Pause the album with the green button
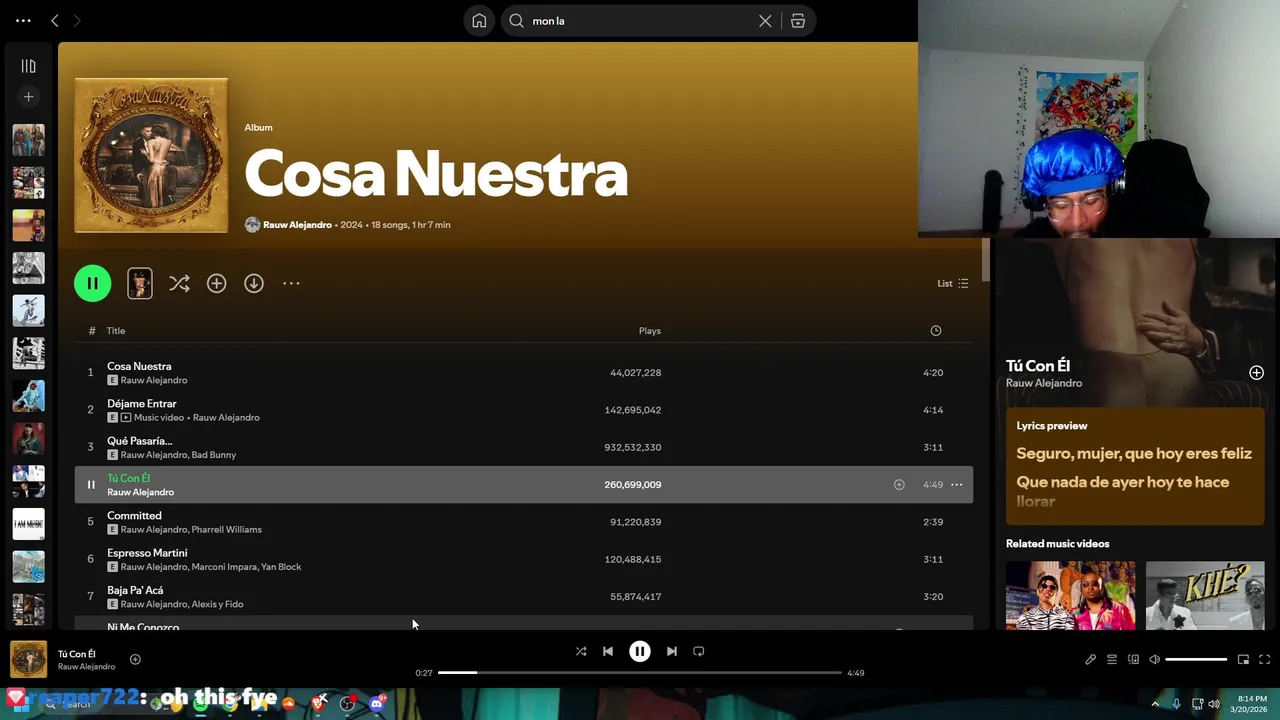This screenshot has width=1280, height=720. [x=92, y=283]
